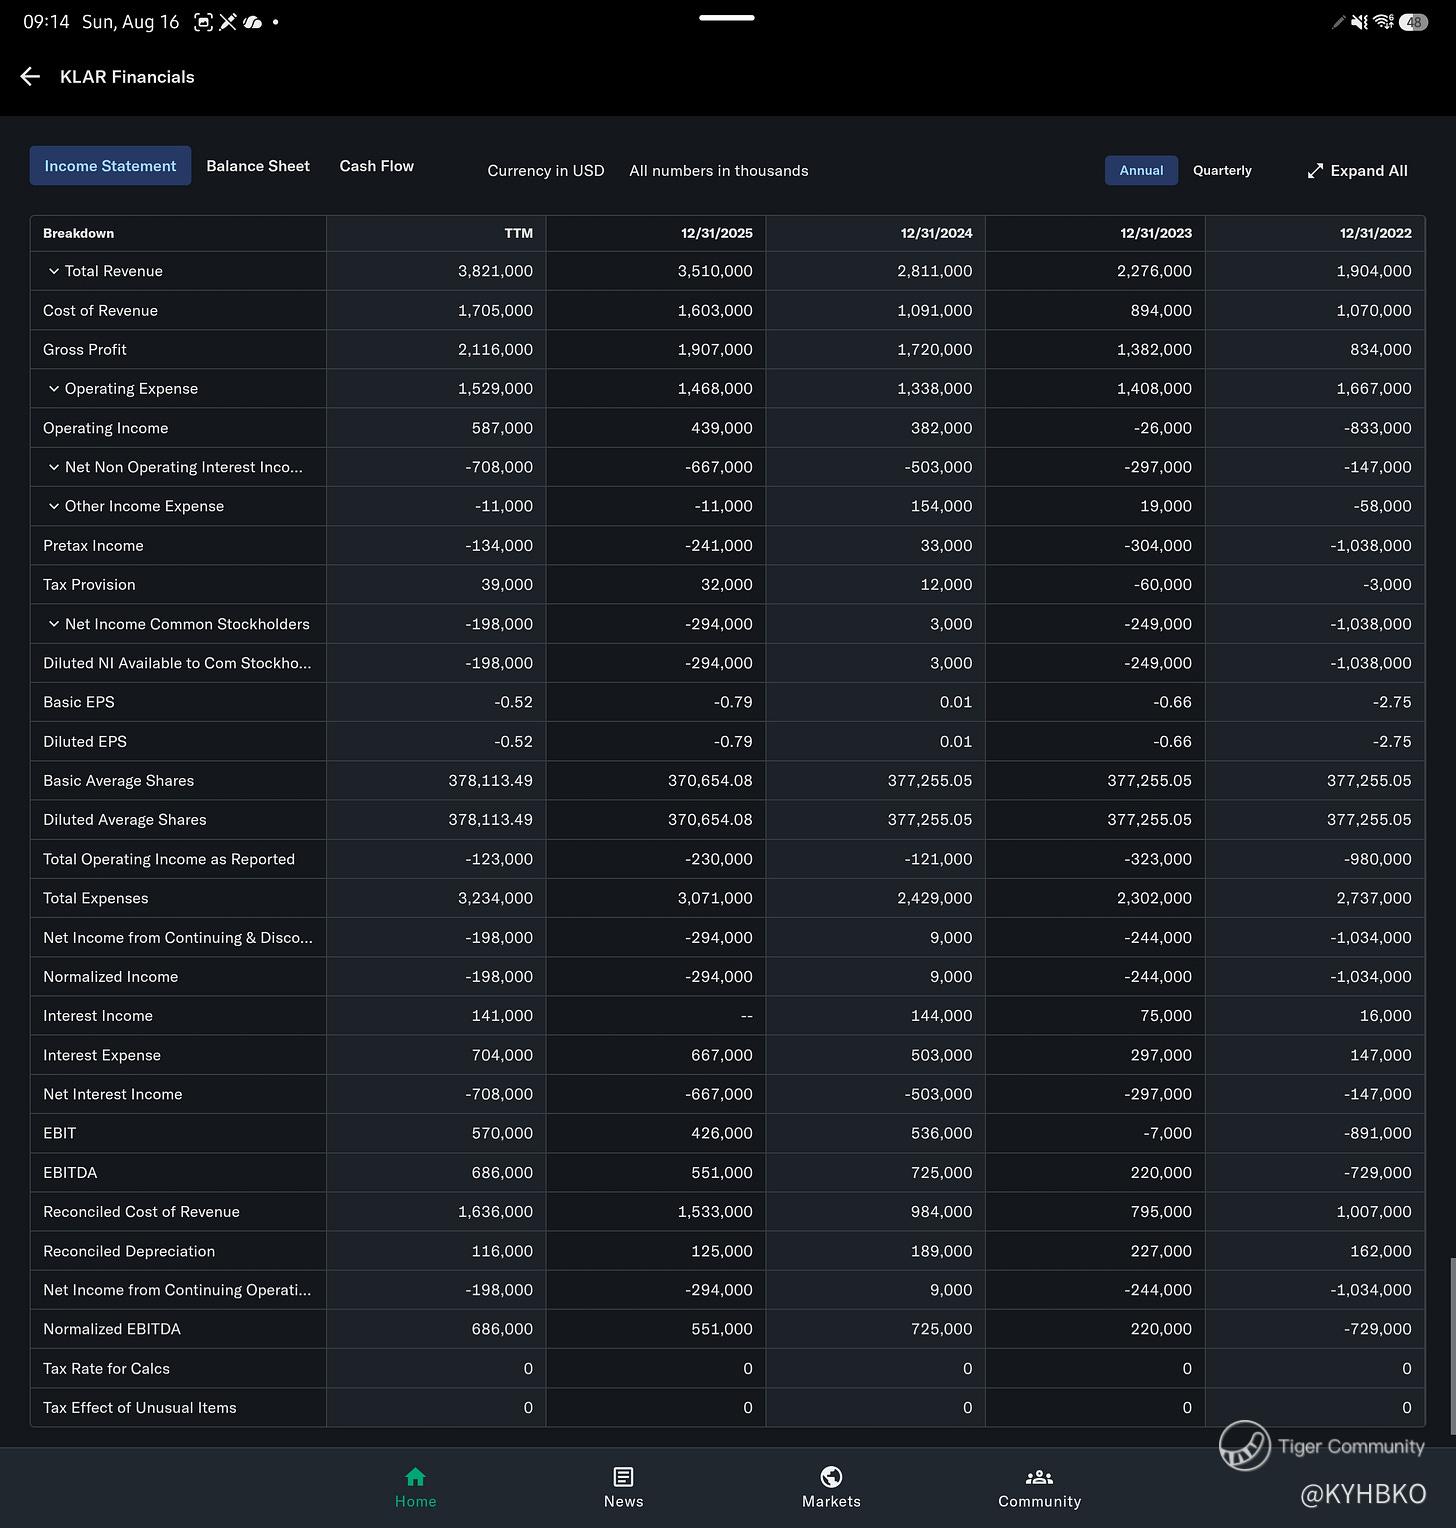Viewport: 1456px width, 1528px height.
Task: Select the Interest Income row label
Action: (98, 1015)
